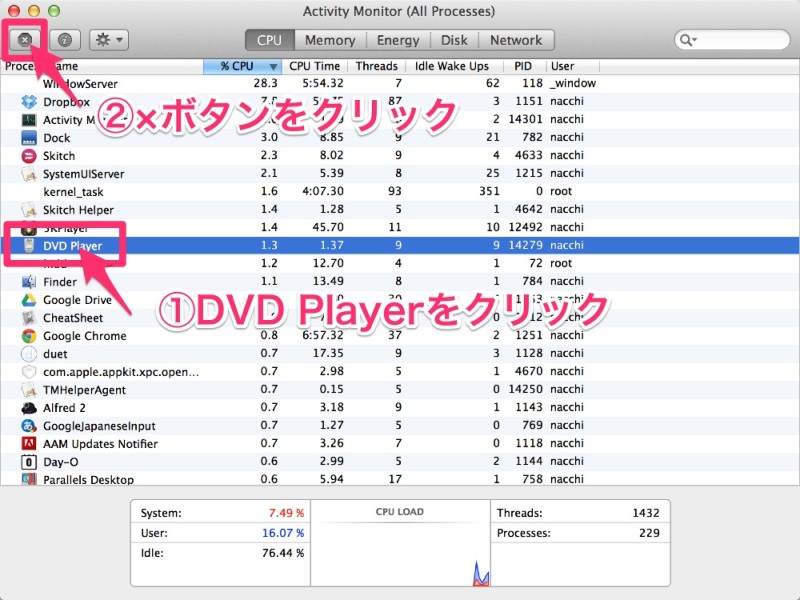Click the TMHelperAgent icon
The height and width of the screenshot is (600, 800).
coord(29,390)
